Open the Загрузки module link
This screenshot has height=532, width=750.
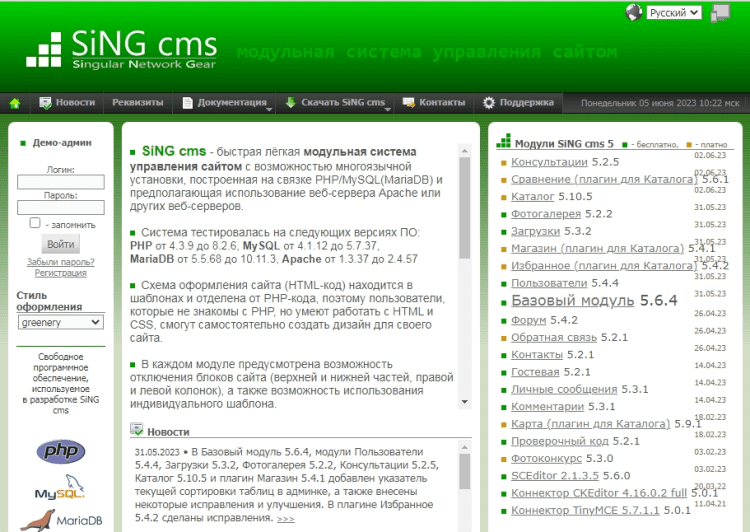coord(535,231)
